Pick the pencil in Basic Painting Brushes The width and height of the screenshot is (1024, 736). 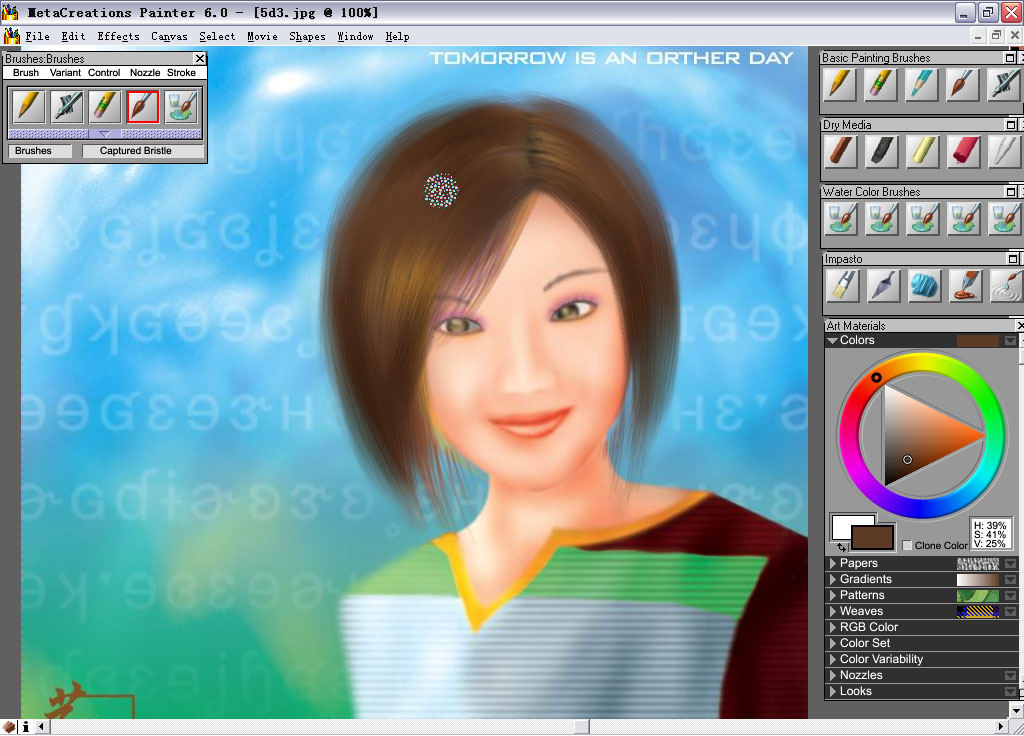[840, 85]
